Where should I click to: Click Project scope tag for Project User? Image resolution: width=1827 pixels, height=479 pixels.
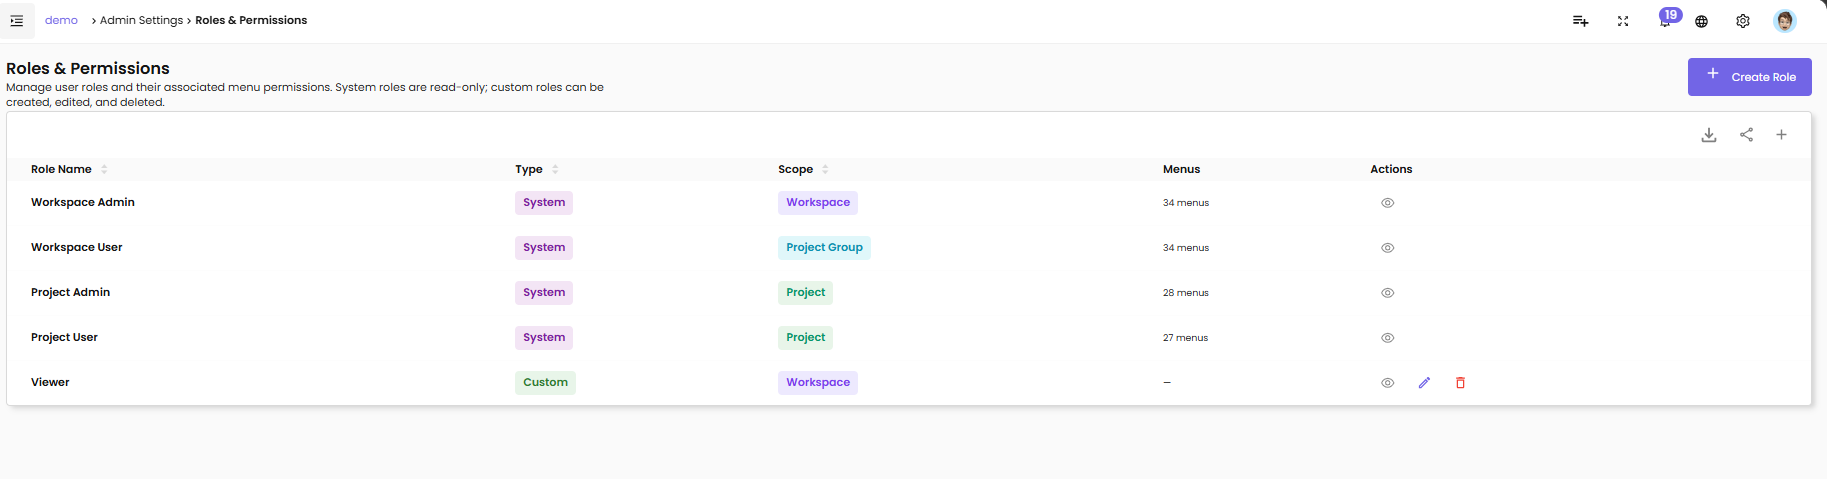tap(805, 338)
